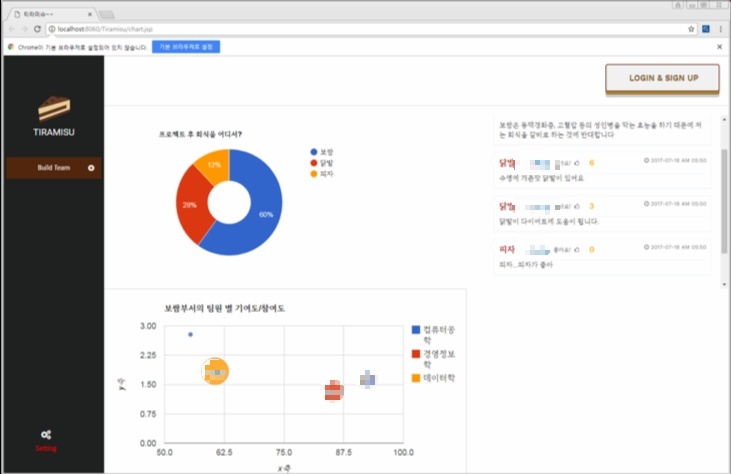The height and width of the screenshot is (474, 731).
Task: Click the Tiramisu cake logo
Action: pyautogui.click(x=54, y=109)
